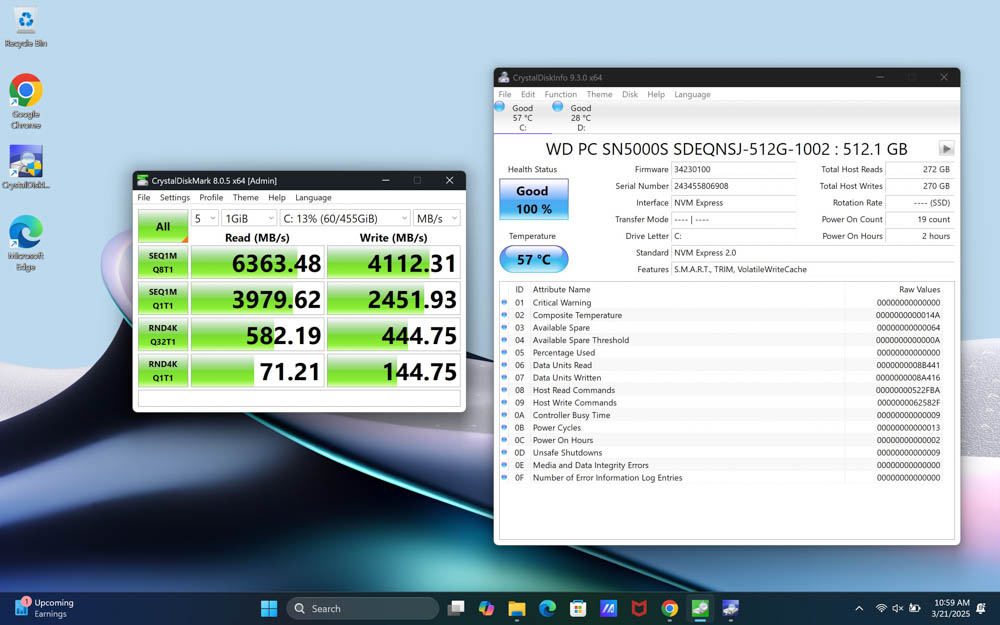
Task: Click the Raw Values column header
Action: [920, 290]
